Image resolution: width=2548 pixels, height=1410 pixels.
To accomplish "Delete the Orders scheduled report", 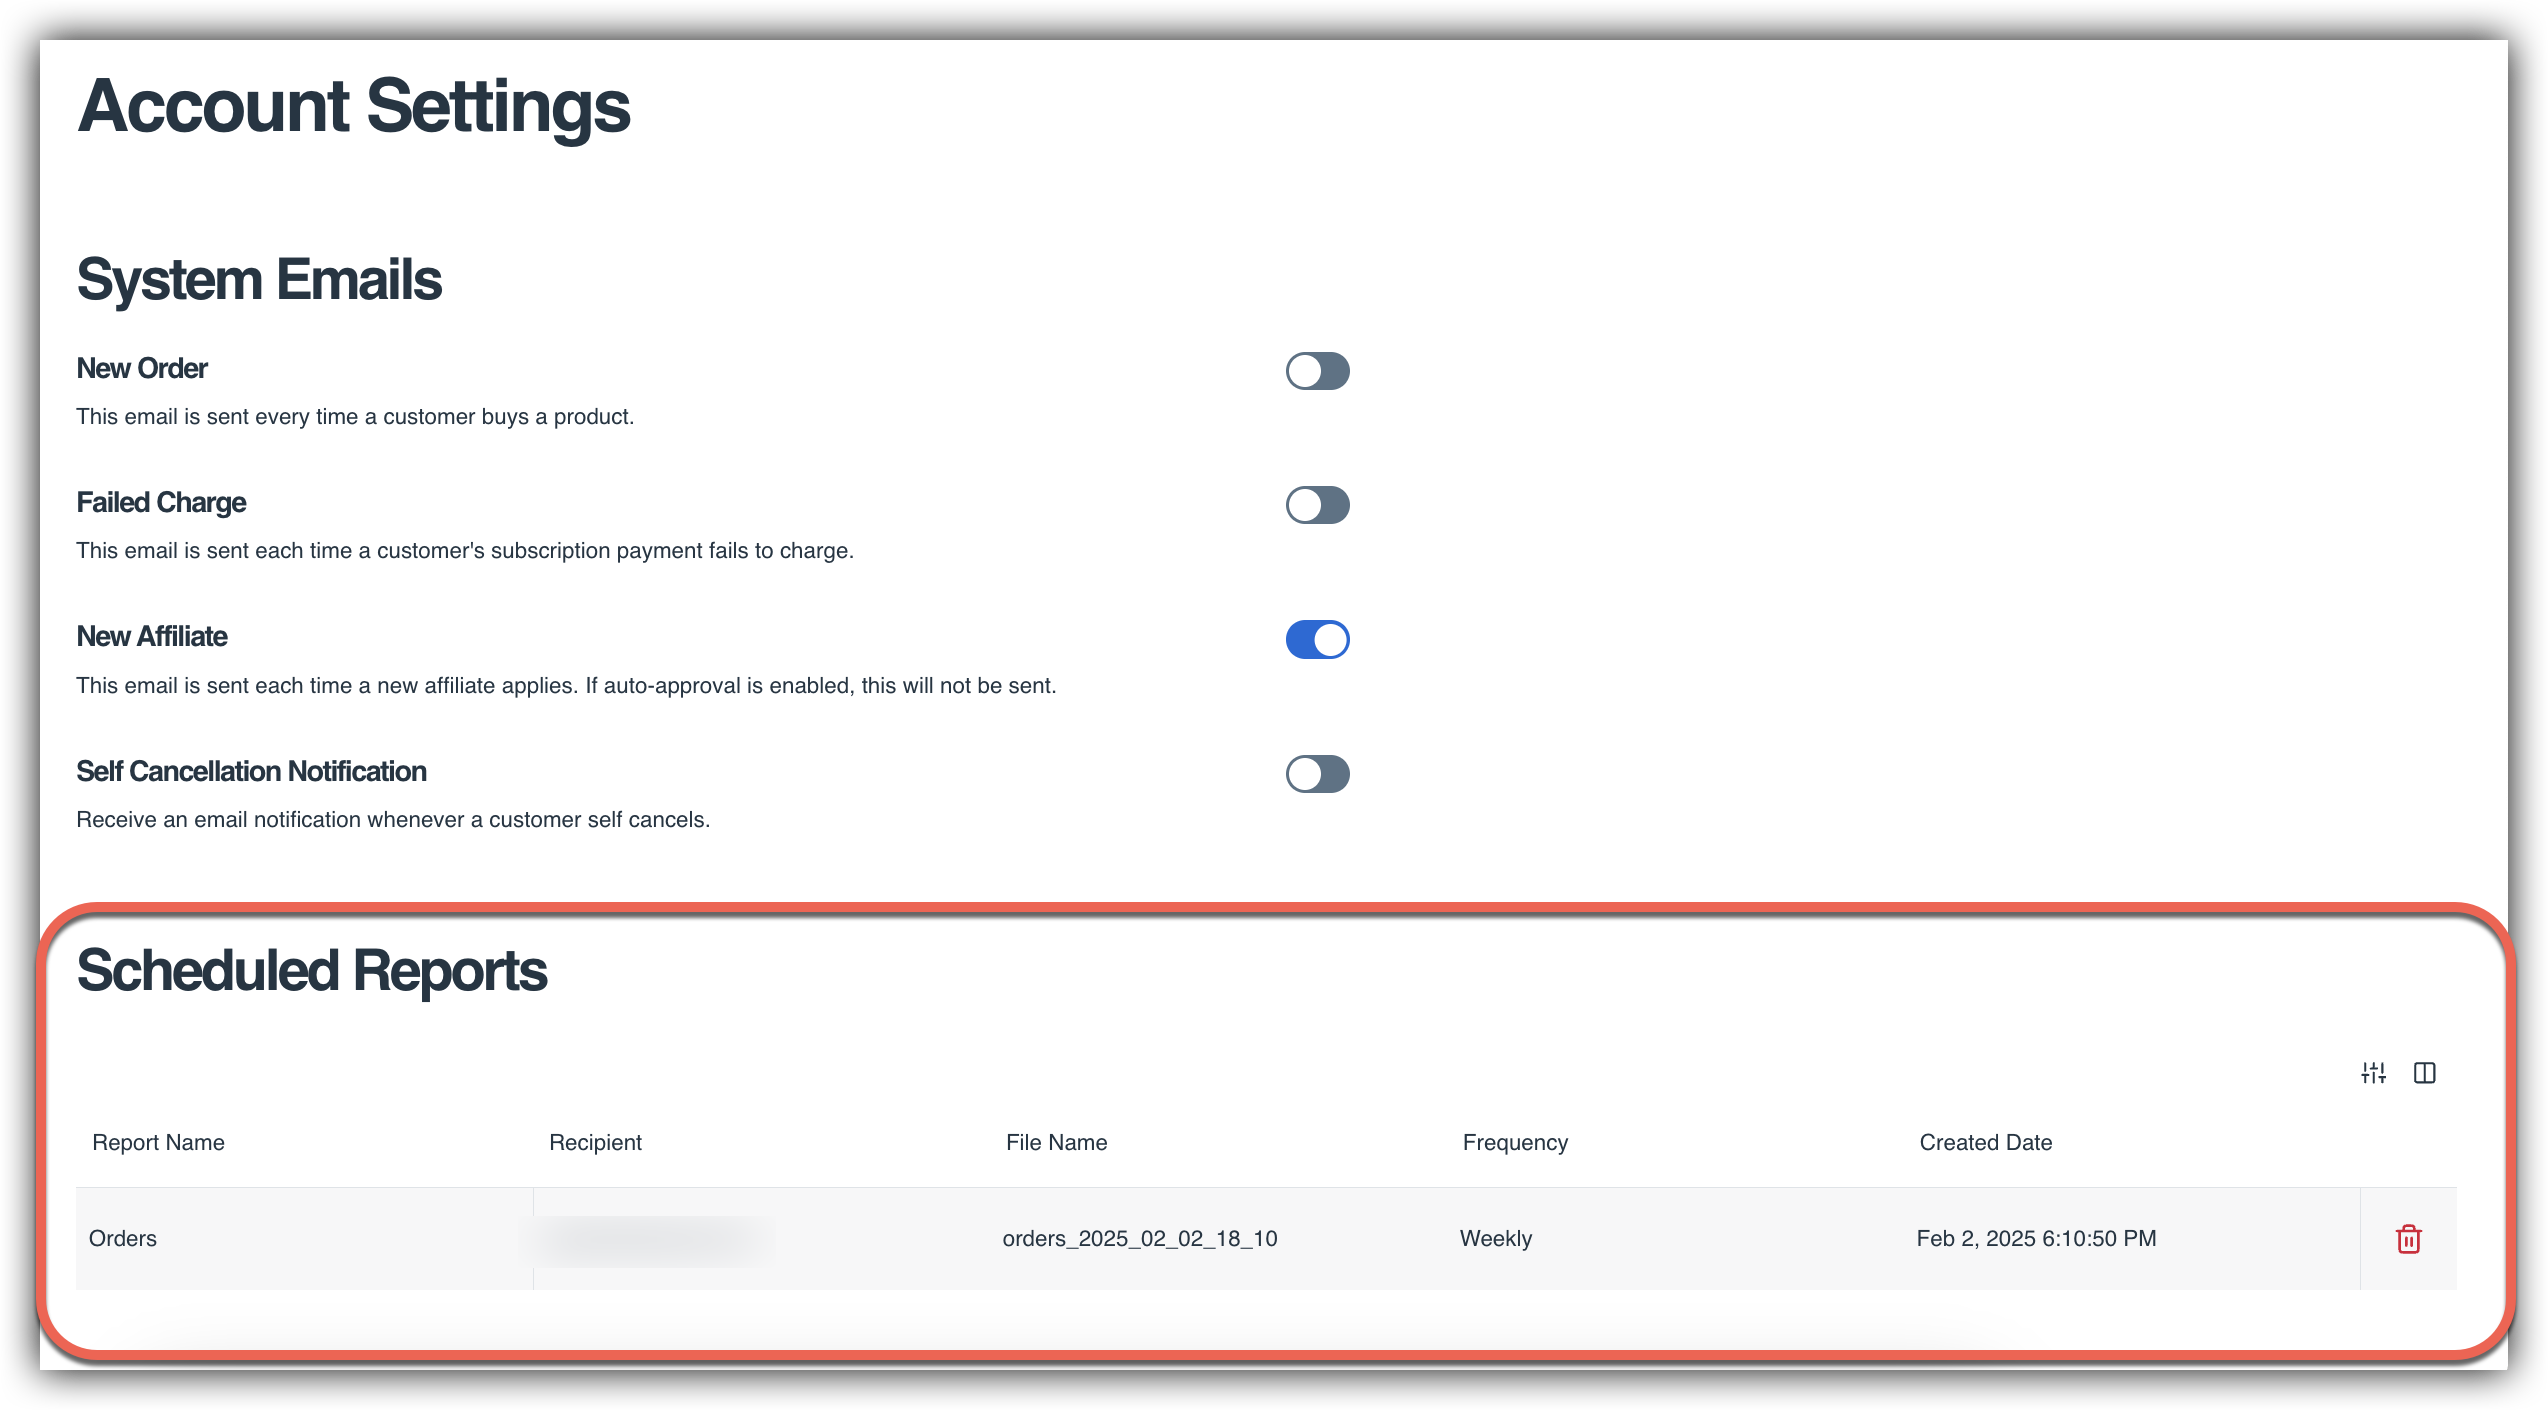I will [2408, 1239].
